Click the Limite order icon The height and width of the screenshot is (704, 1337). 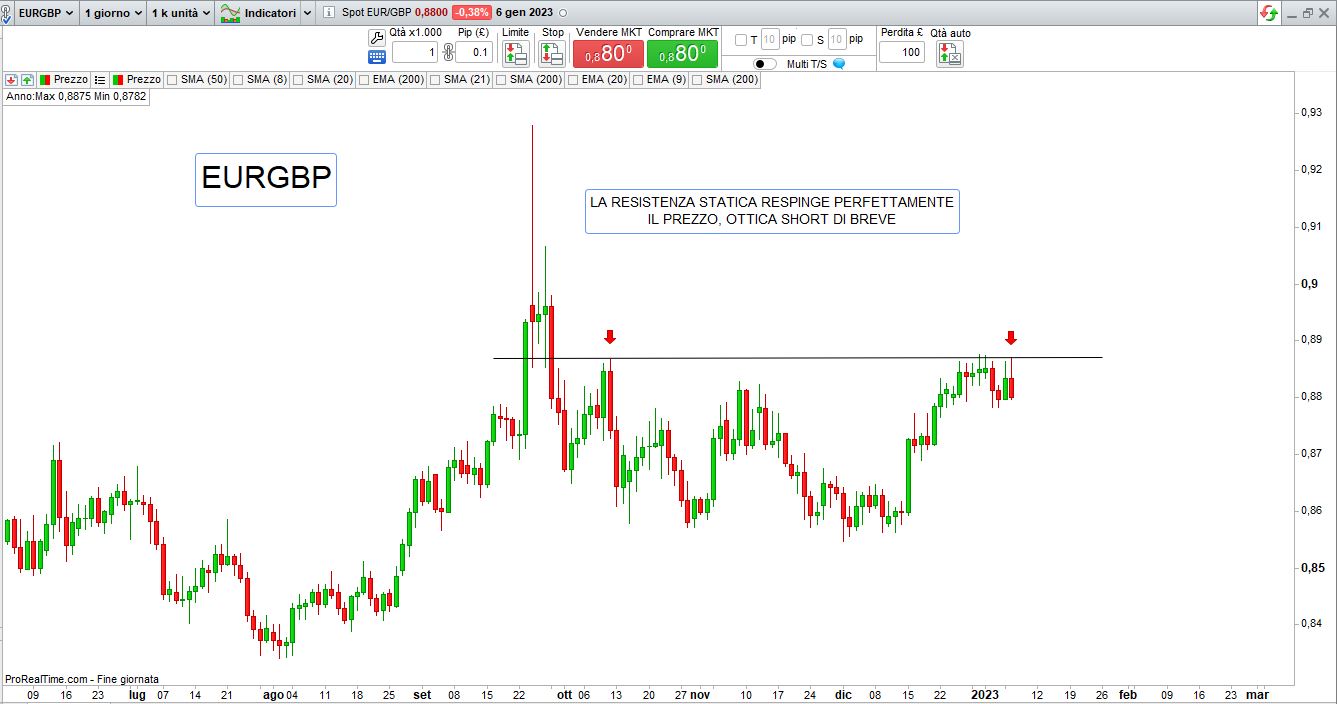515,53
